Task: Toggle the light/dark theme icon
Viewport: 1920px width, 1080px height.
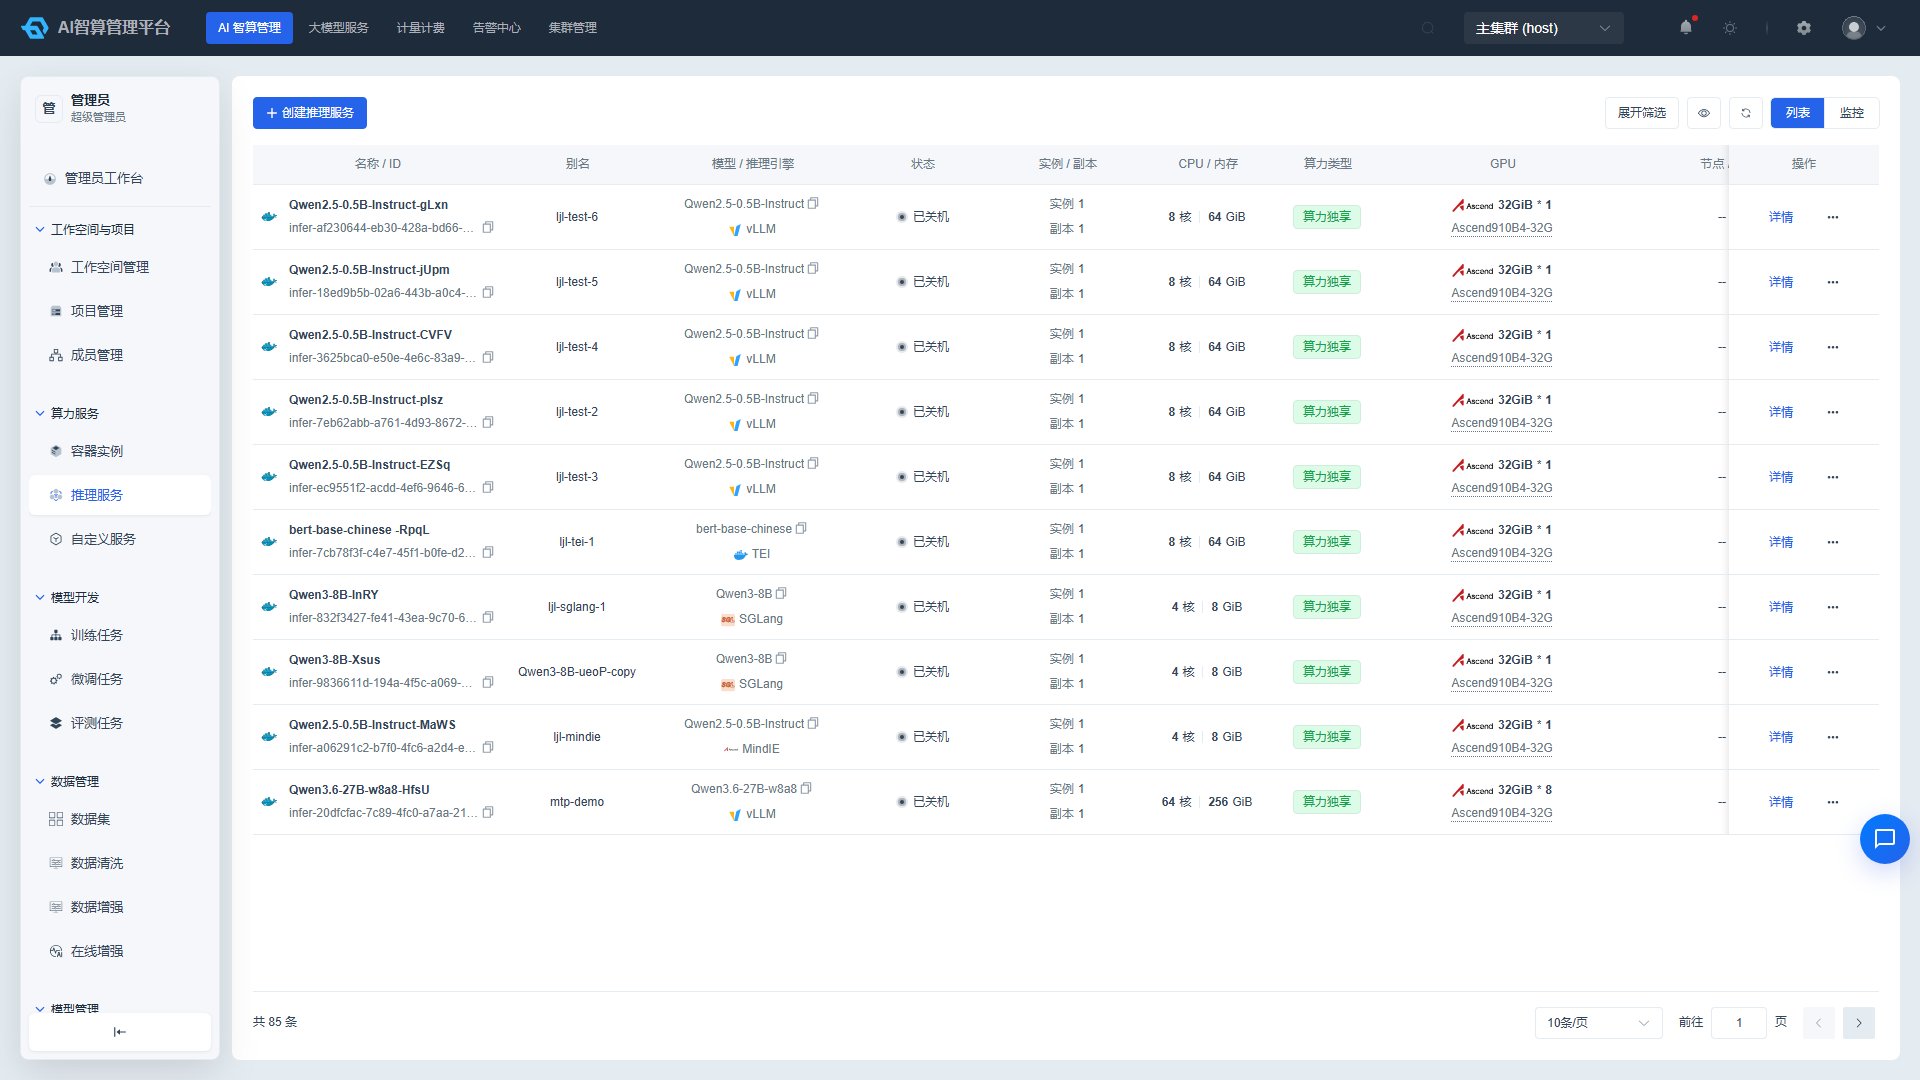Action: 1730,28
